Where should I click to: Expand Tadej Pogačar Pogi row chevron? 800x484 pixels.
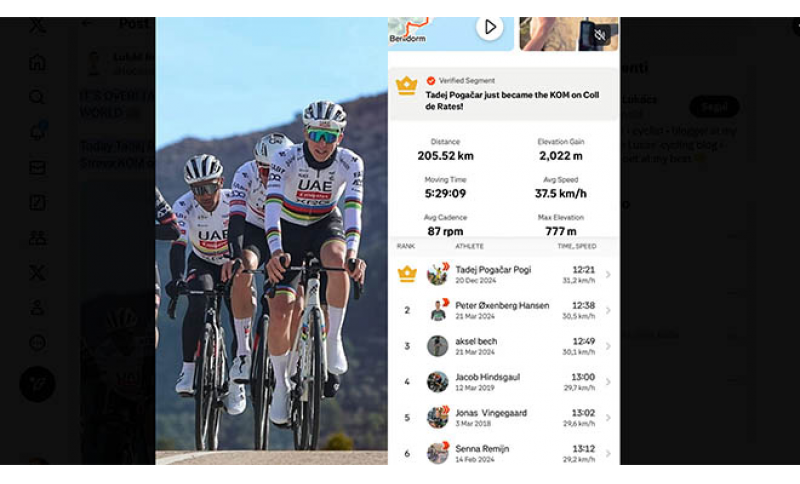tap(608, 274)
